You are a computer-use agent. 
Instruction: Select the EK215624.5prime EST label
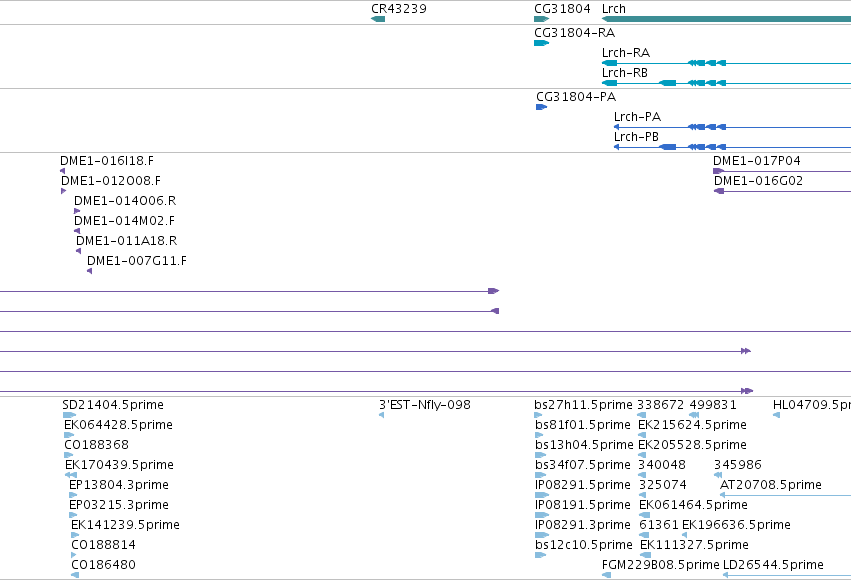click(x=693, y=425)
